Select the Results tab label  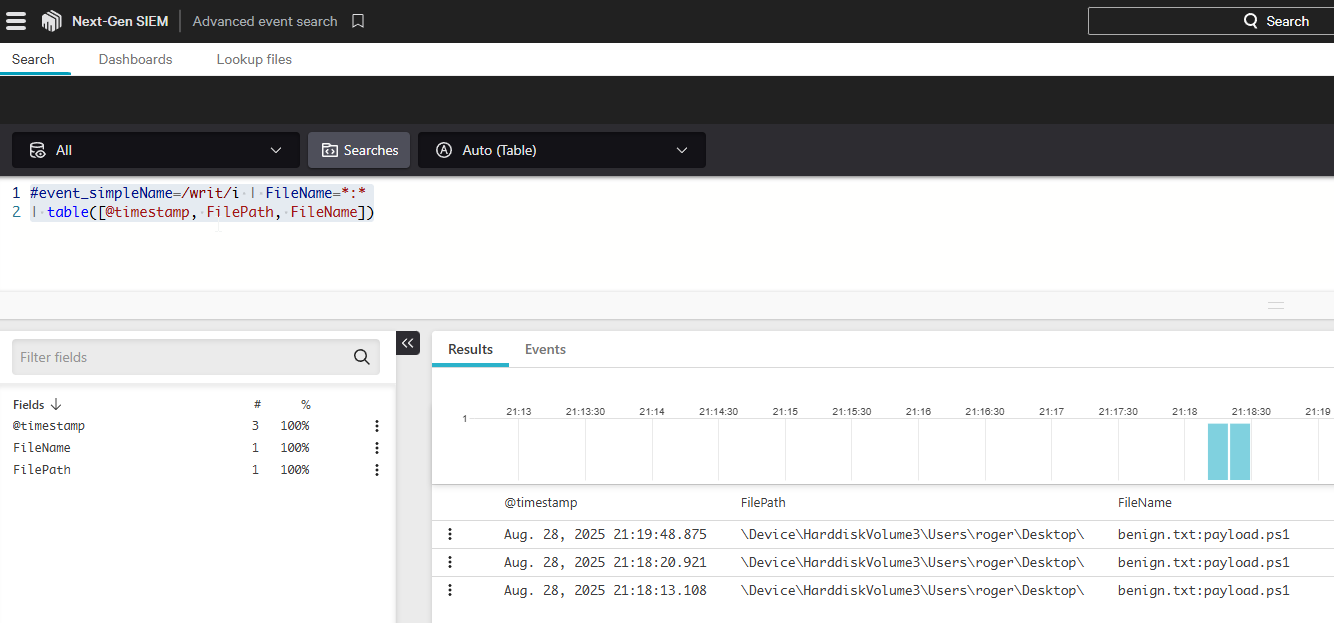click(470, 349)
